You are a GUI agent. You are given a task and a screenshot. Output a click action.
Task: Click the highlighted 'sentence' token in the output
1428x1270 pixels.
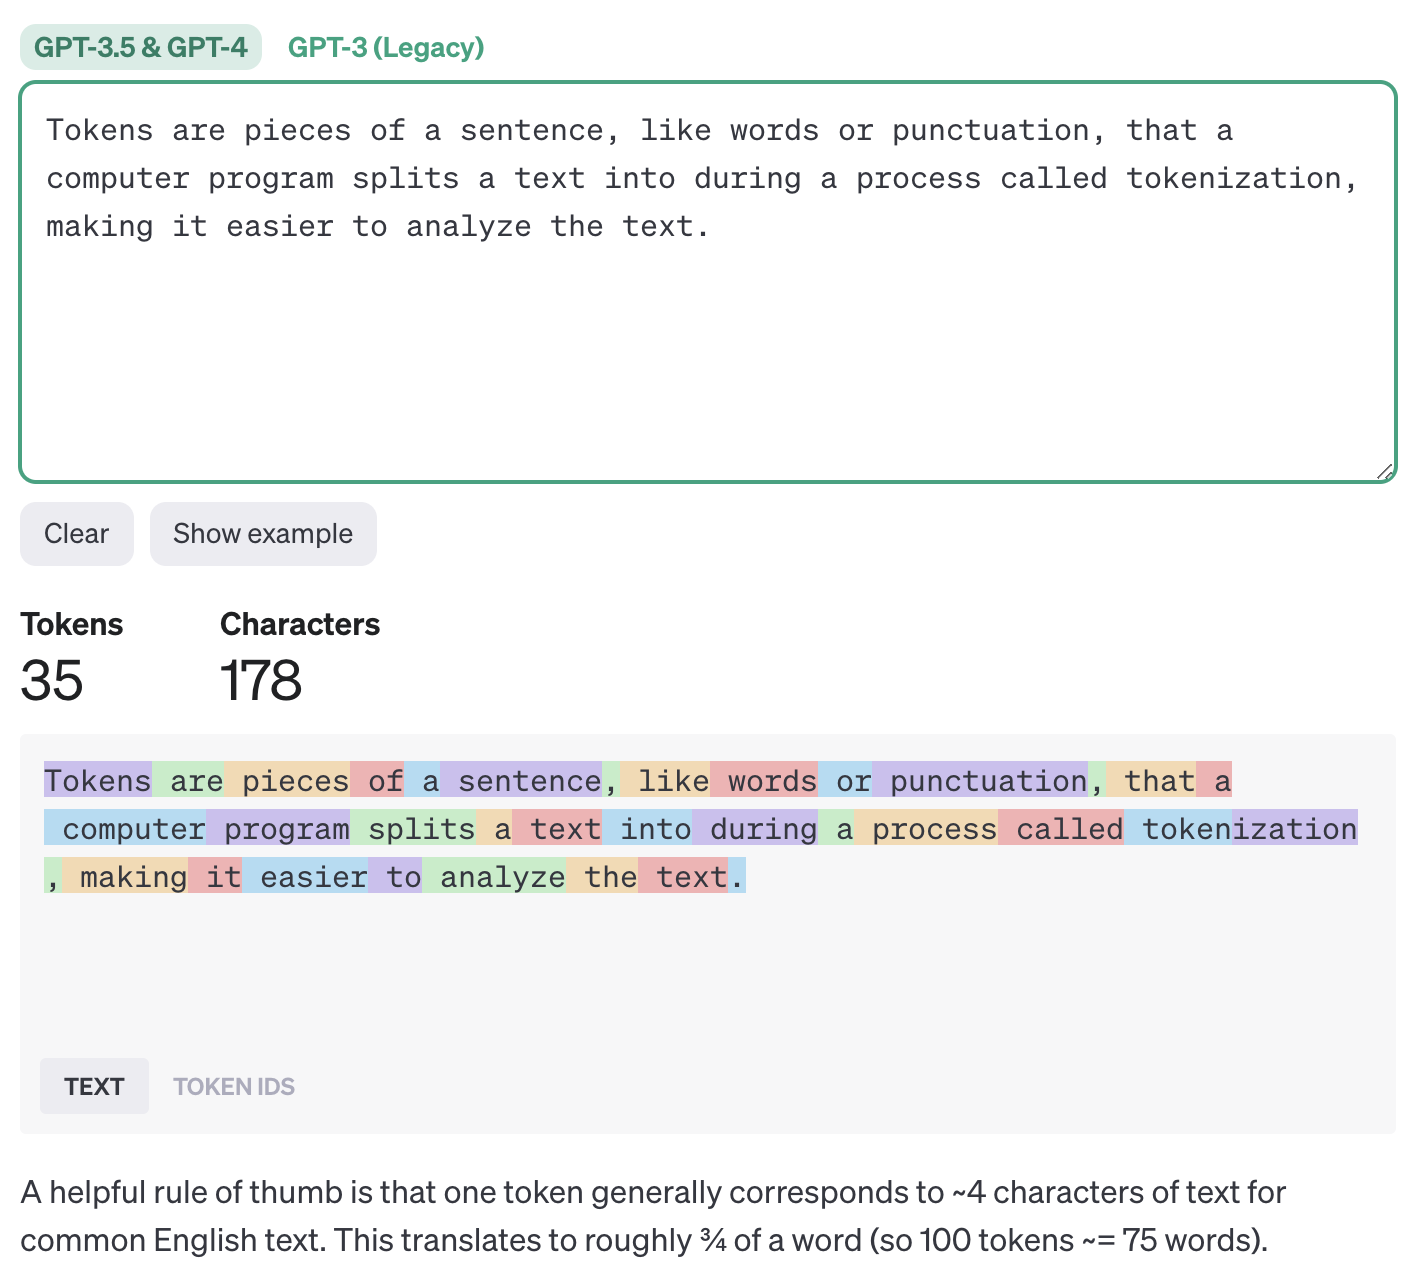[522, 781]
